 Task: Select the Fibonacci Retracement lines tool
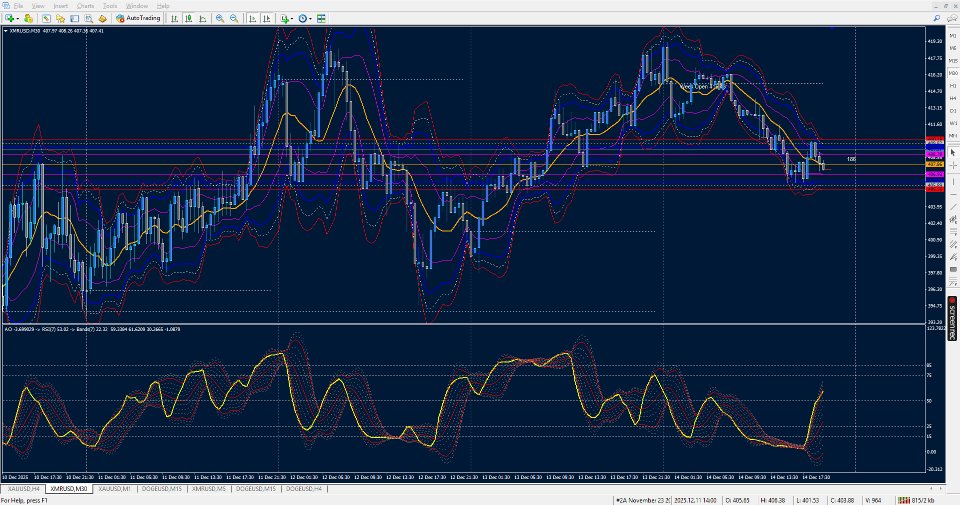[953, 233]
